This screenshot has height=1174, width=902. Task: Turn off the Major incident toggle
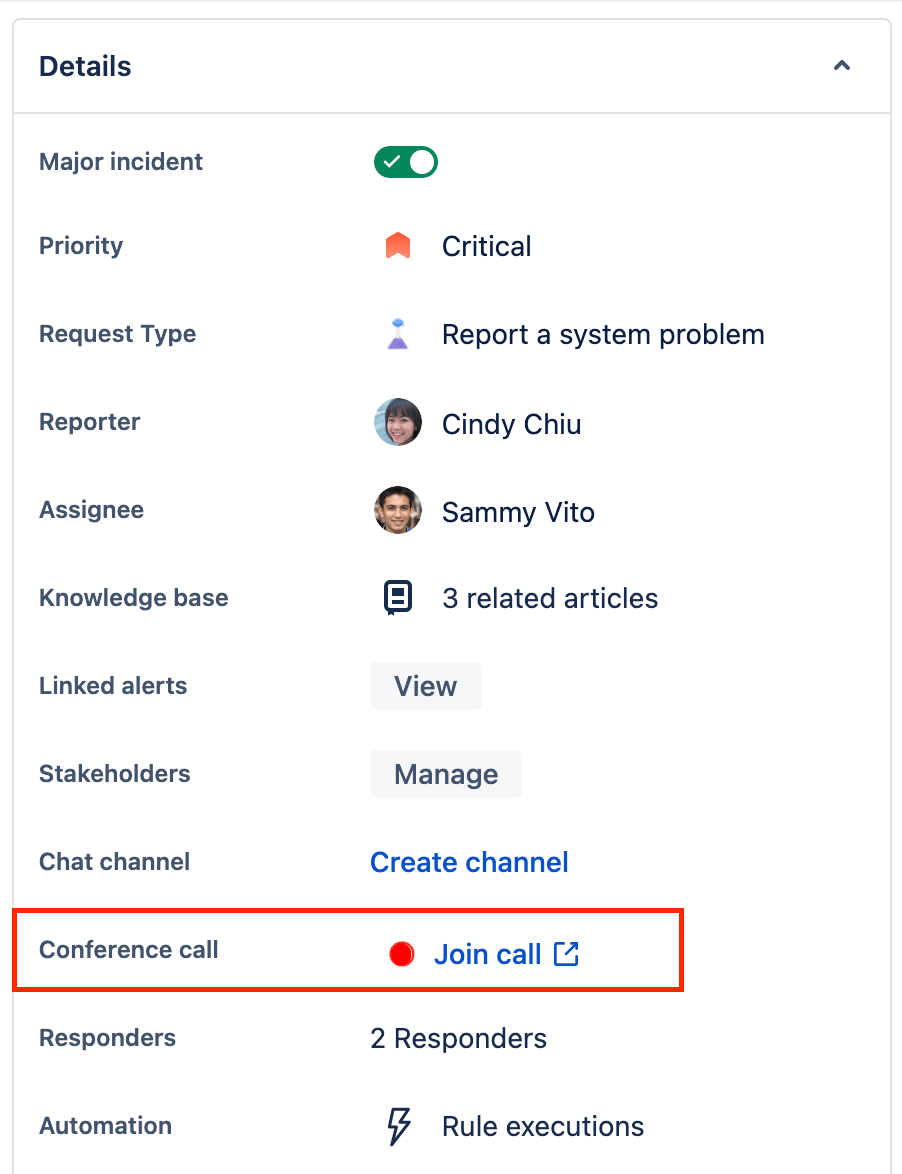[x=405, y=161]
